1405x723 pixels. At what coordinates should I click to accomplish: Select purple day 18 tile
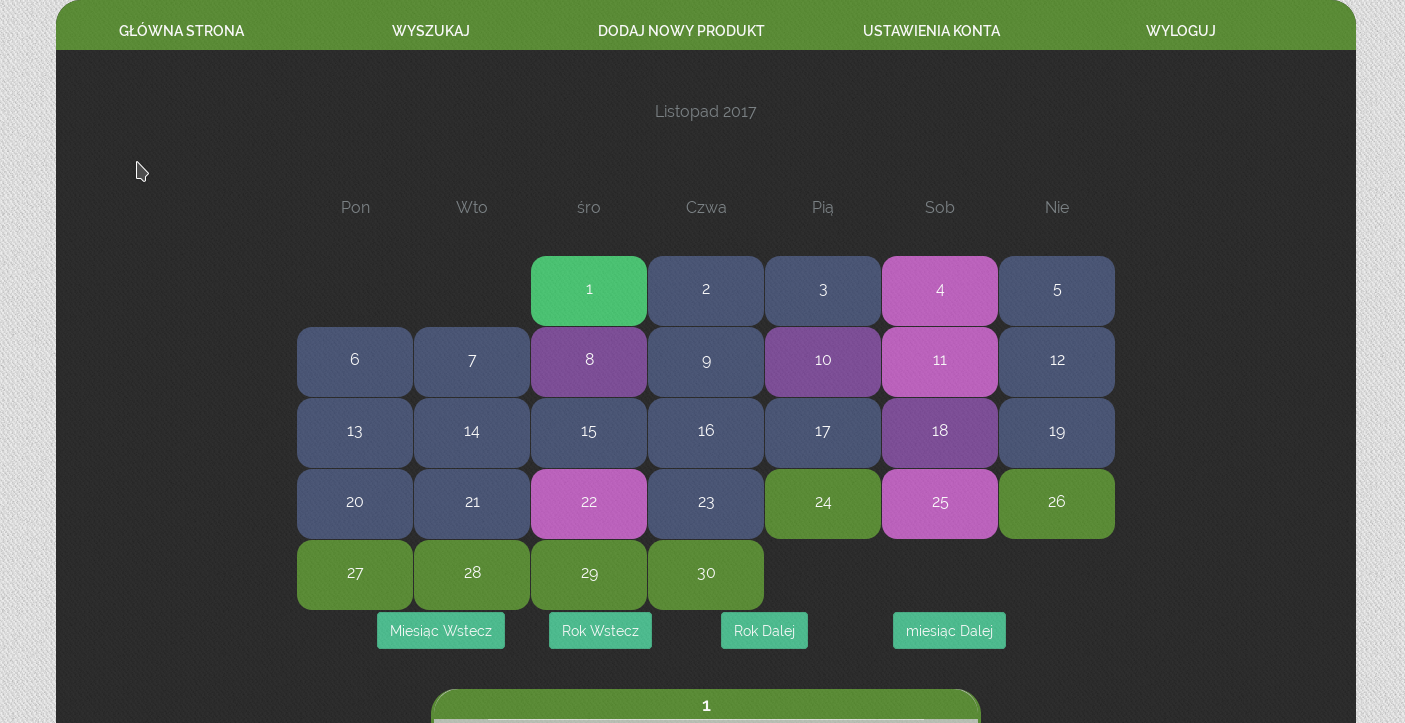coord(940,432)
